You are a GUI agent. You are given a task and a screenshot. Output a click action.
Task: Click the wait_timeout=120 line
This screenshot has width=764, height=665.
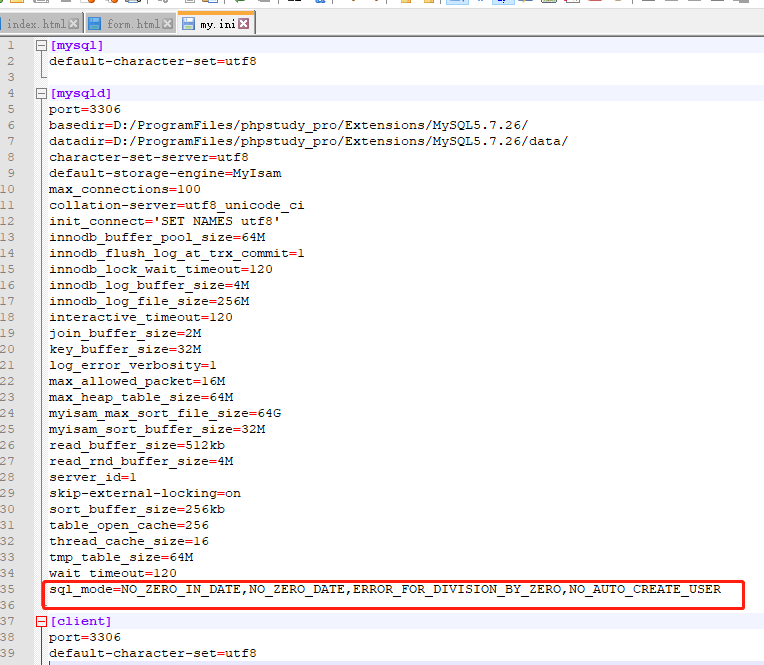click(x=113, y=573)
